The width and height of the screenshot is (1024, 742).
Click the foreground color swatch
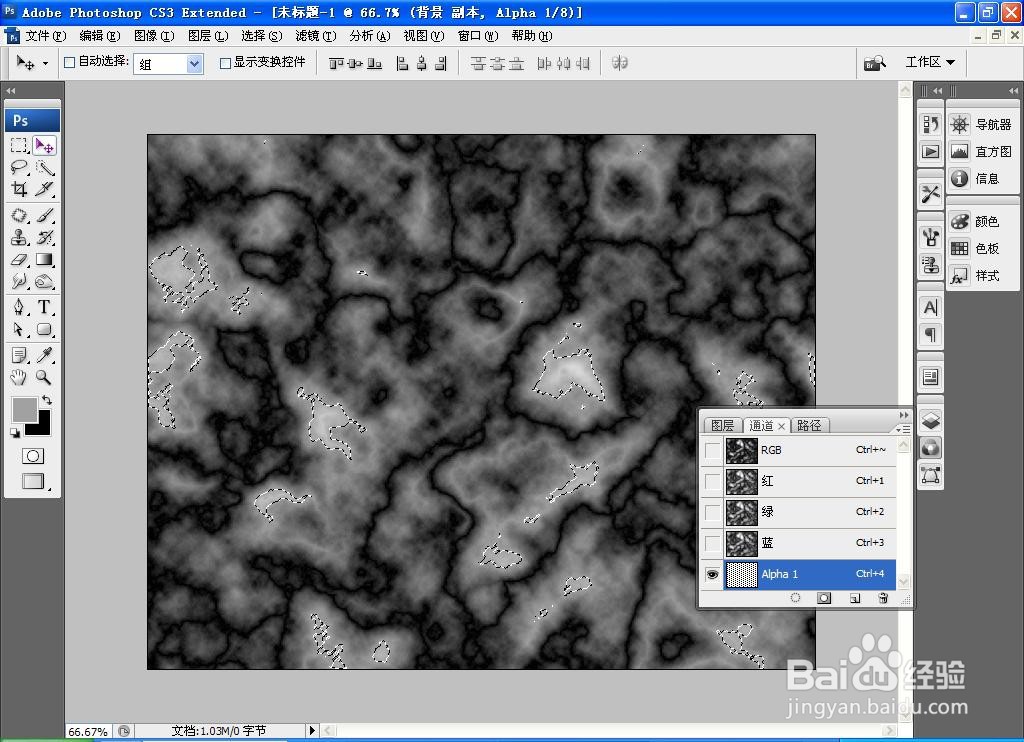[x=23, y=409]
